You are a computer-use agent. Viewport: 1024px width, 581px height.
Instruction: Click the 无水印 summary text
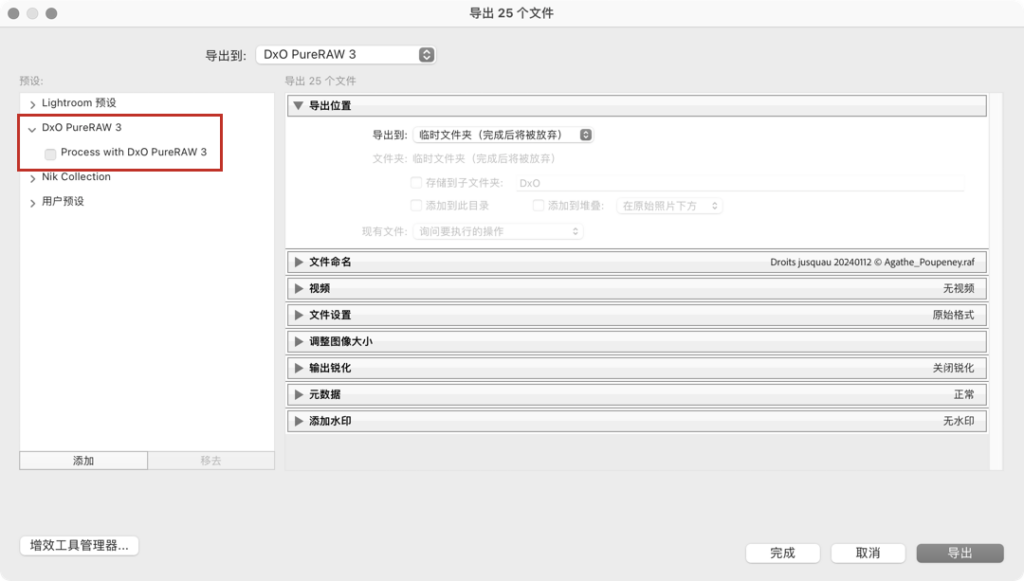click(x=958, y=421)
